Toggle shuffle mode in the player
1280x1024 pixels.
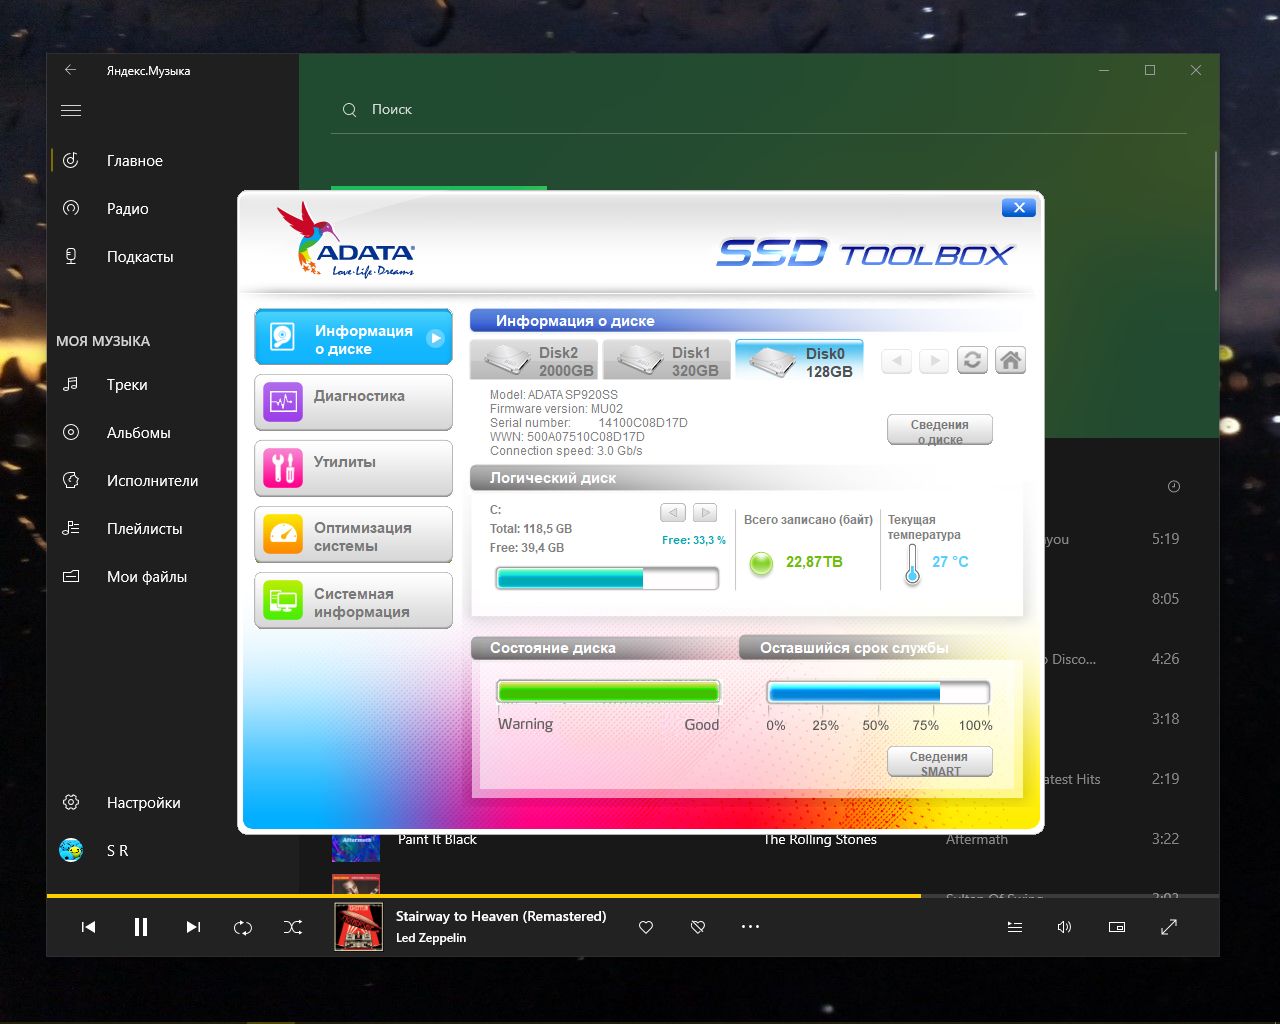[x=293, y=927]
